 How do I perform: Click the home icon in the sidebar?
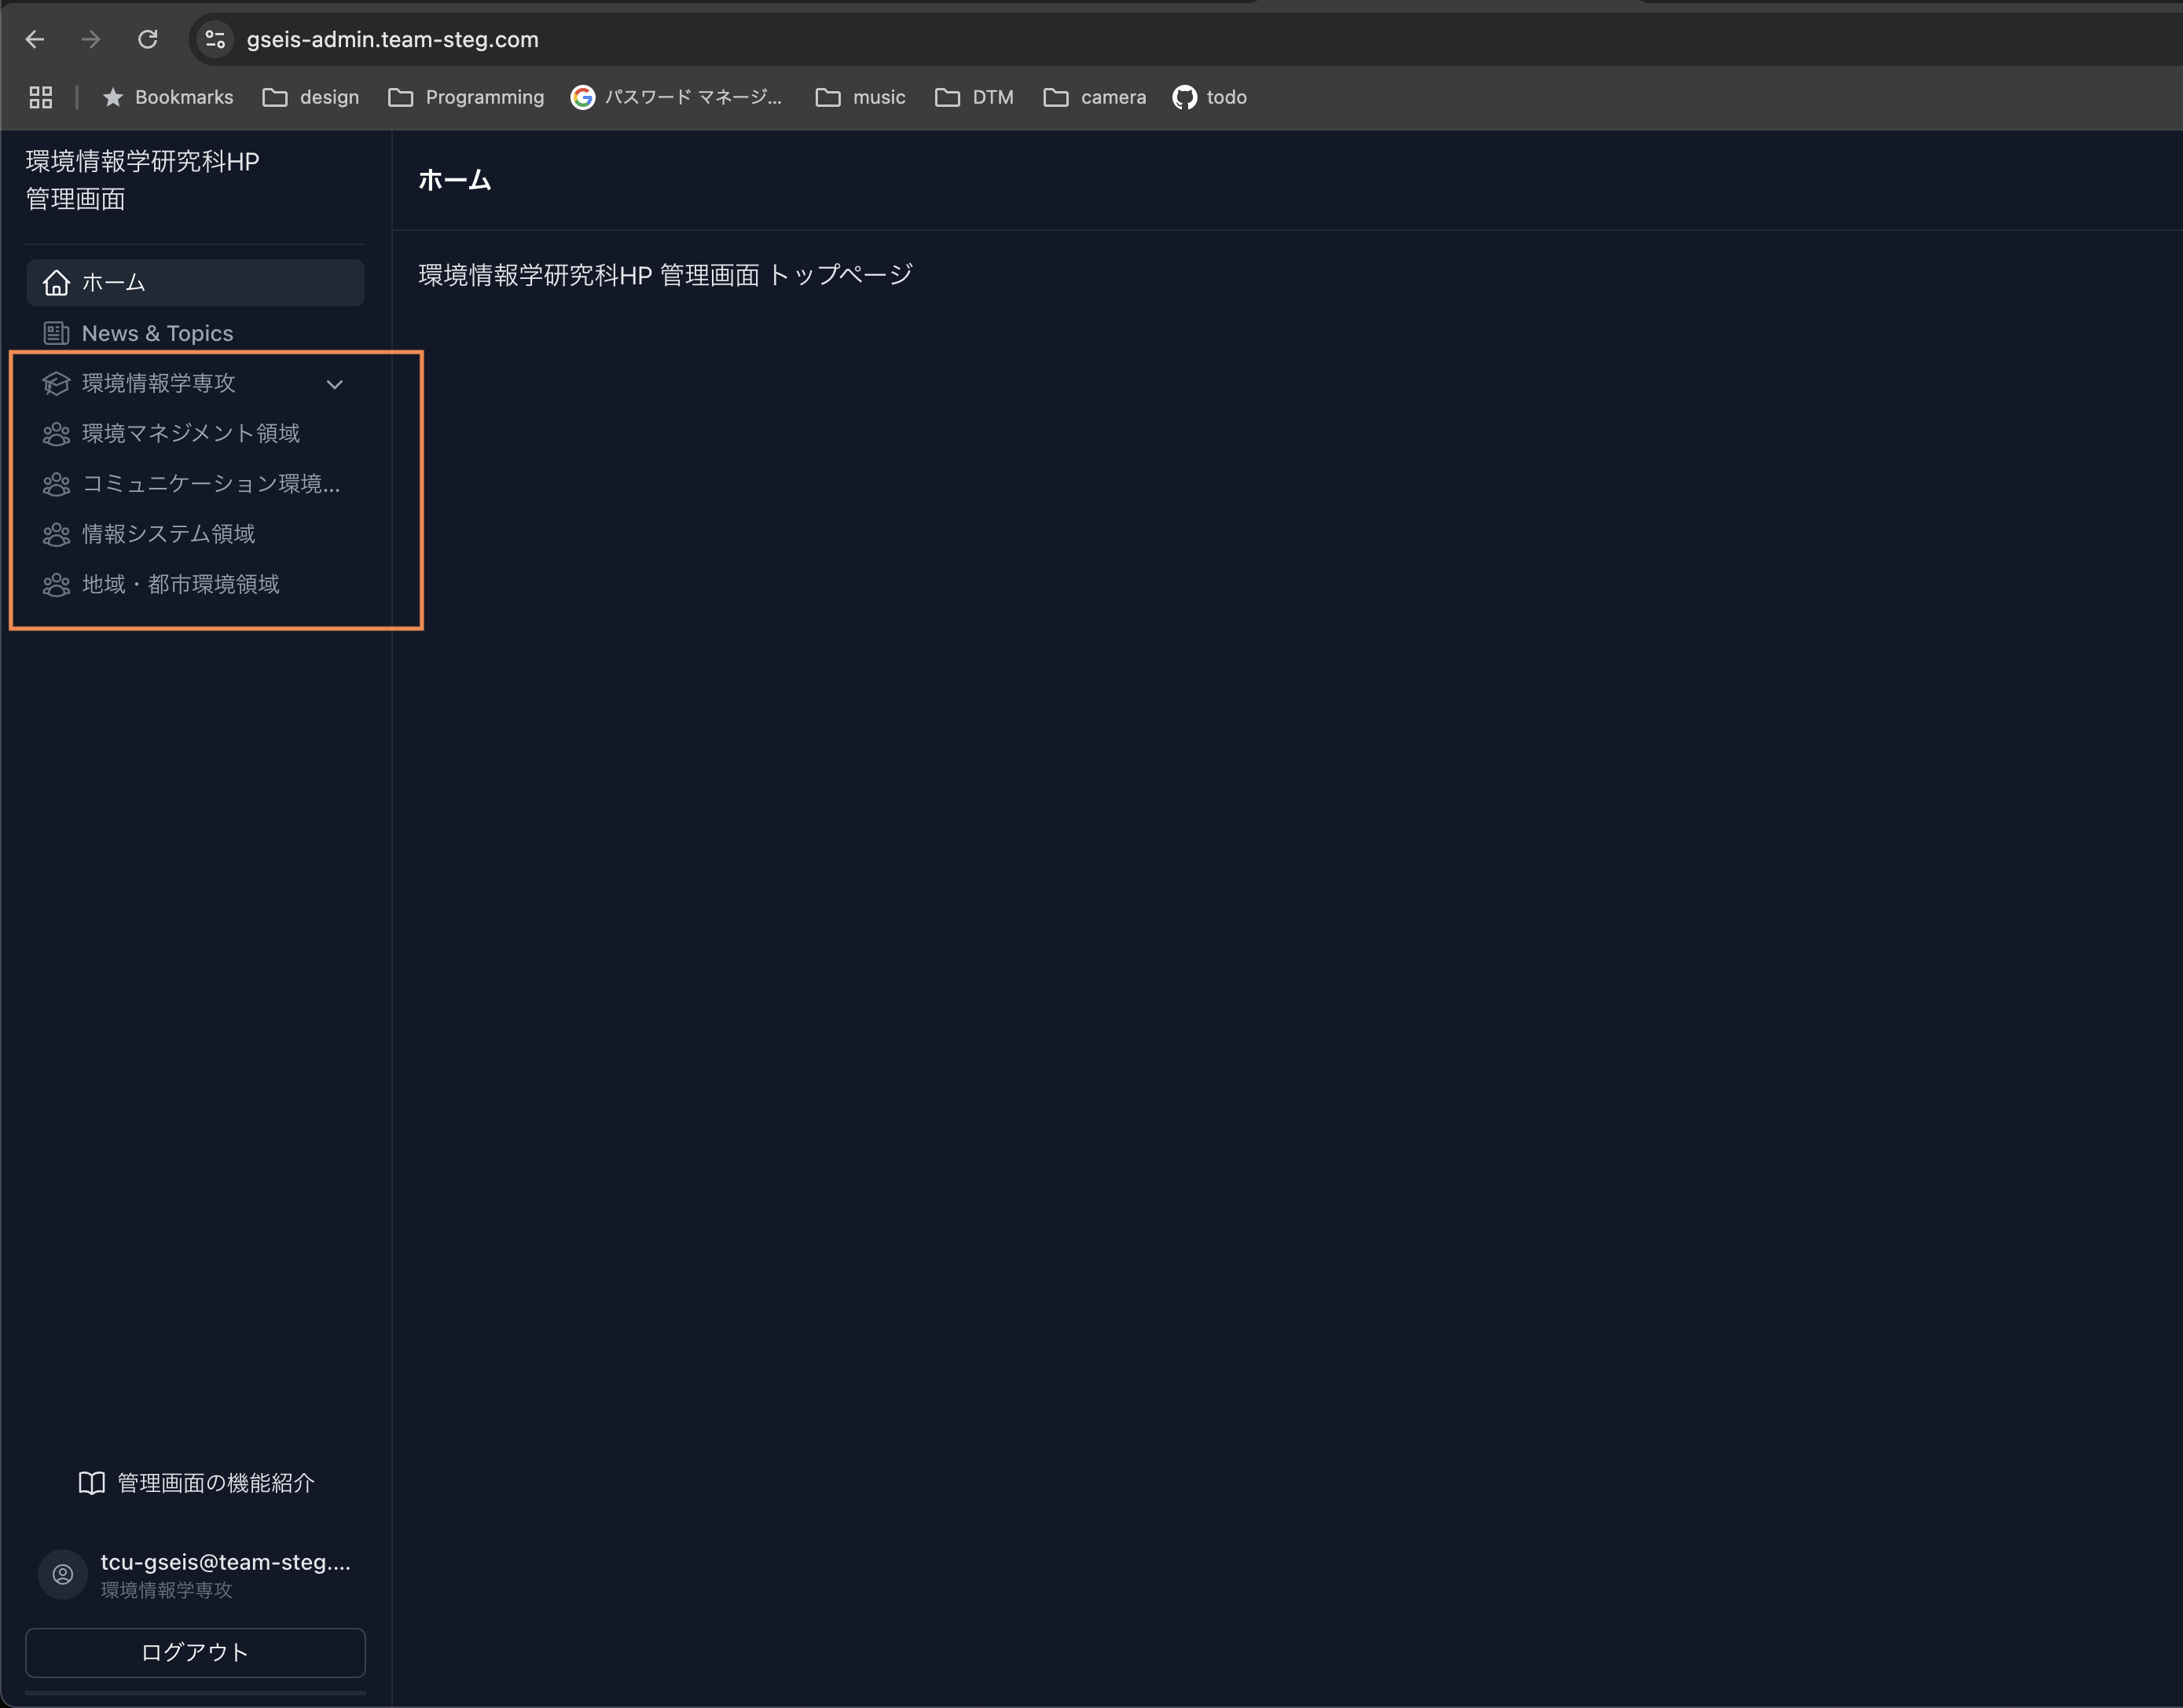tap(57, 283)
